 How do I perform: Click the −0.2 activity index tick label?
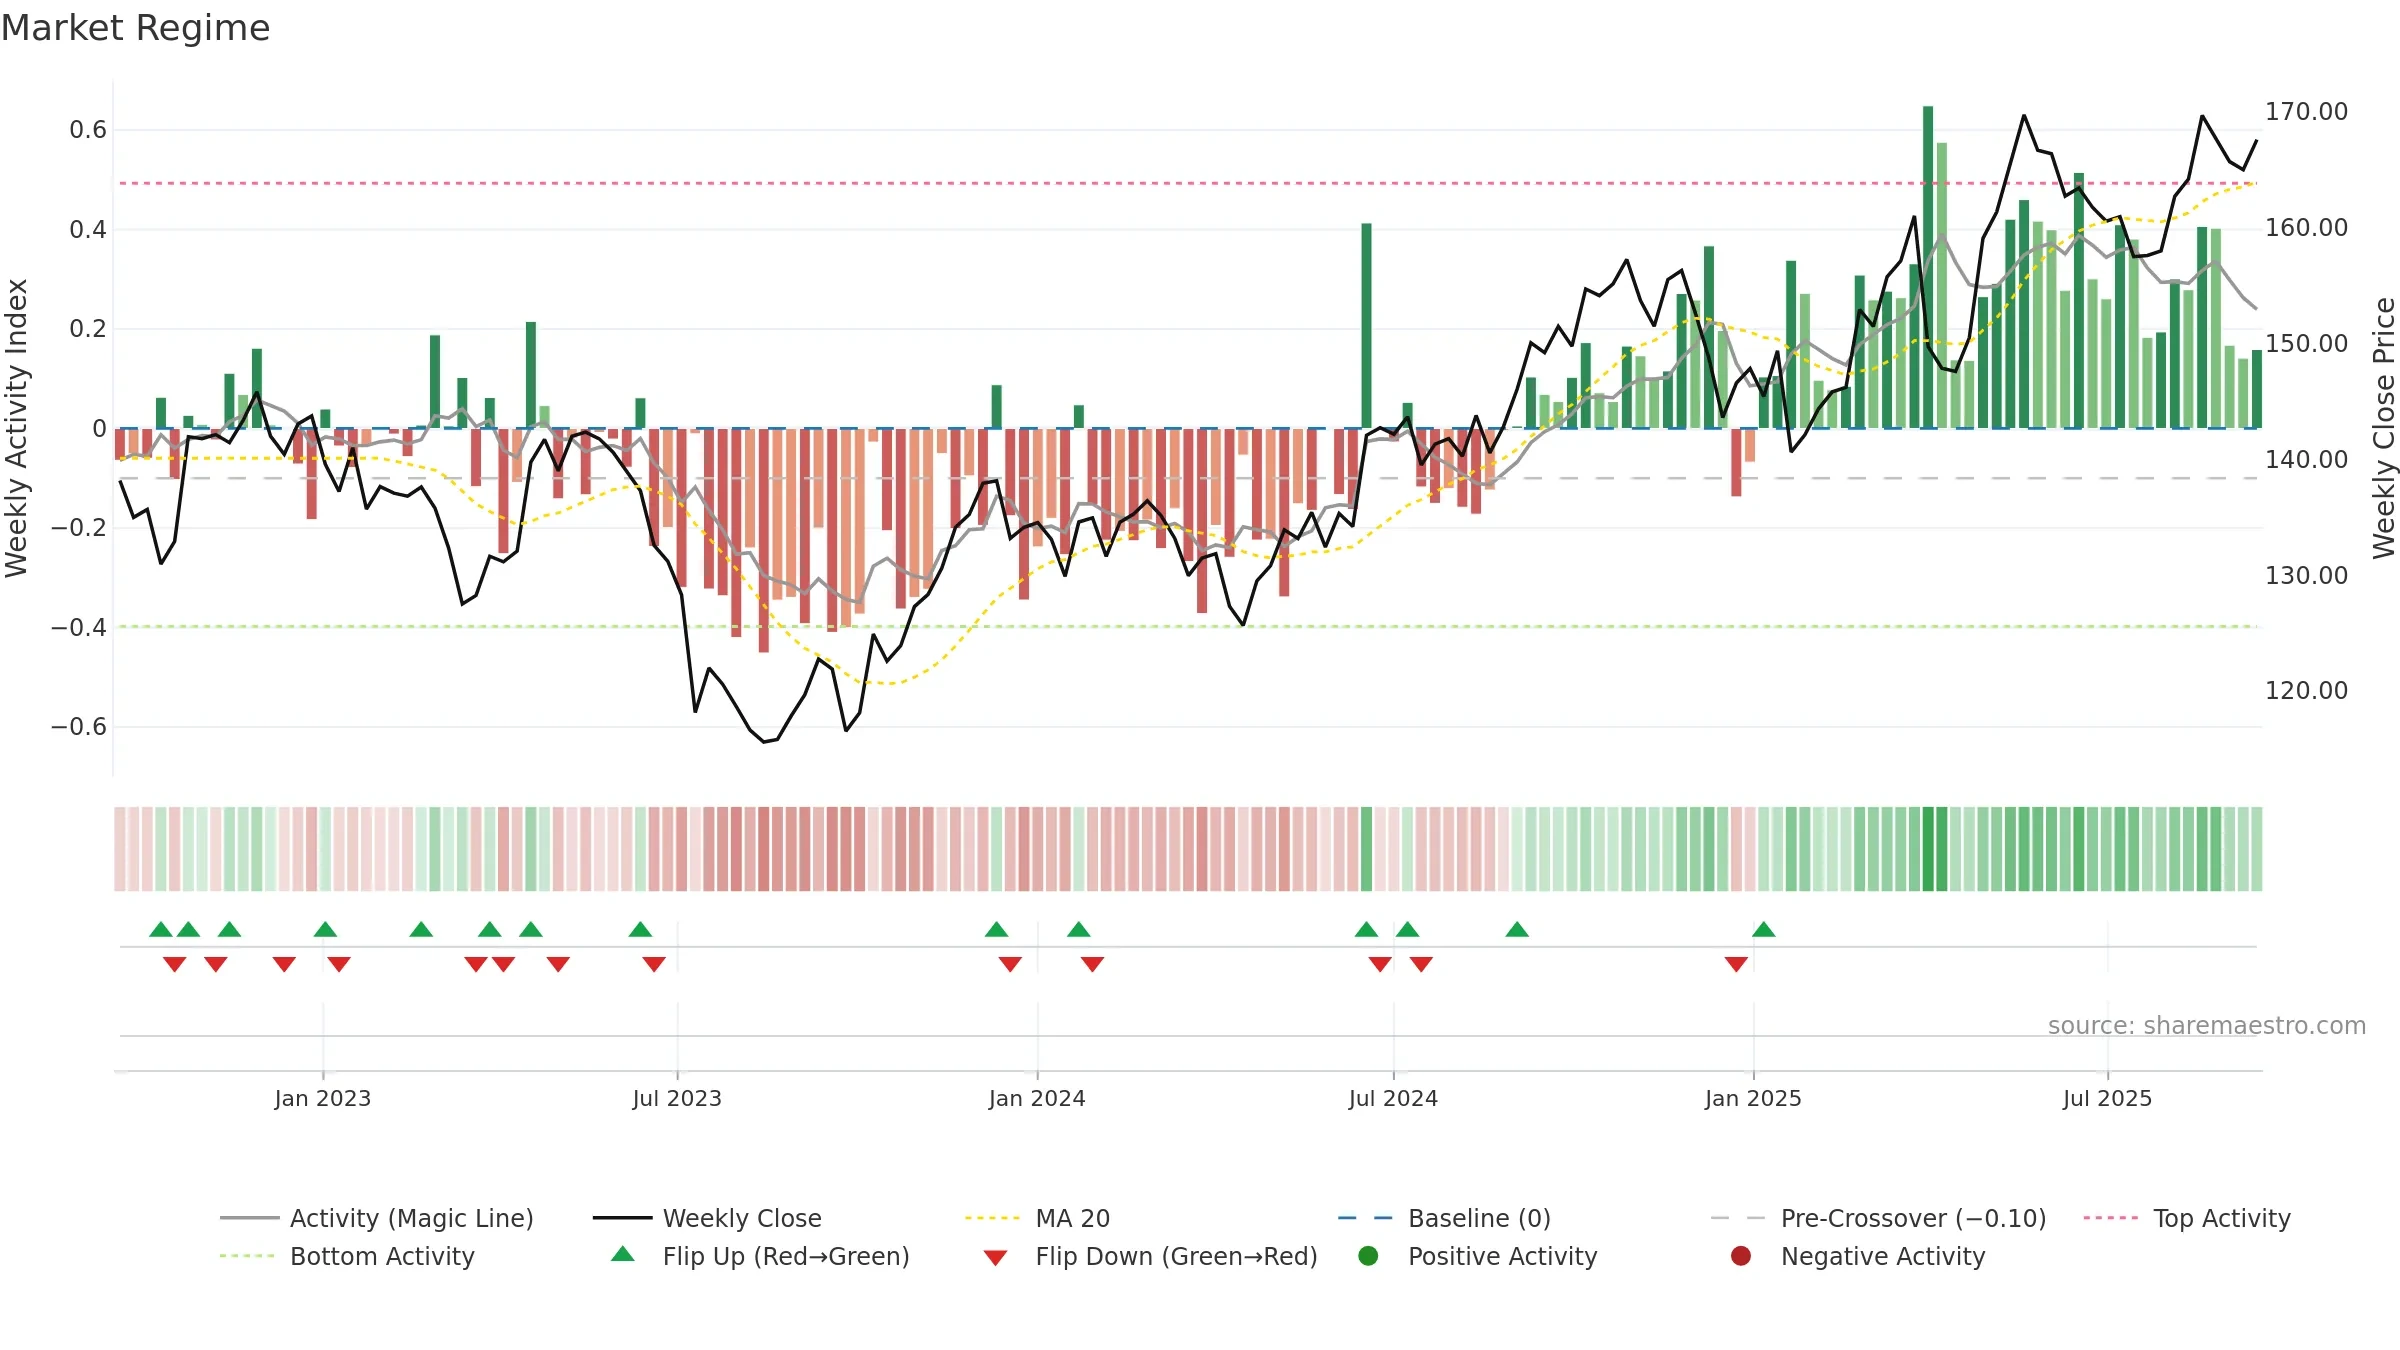79,527
